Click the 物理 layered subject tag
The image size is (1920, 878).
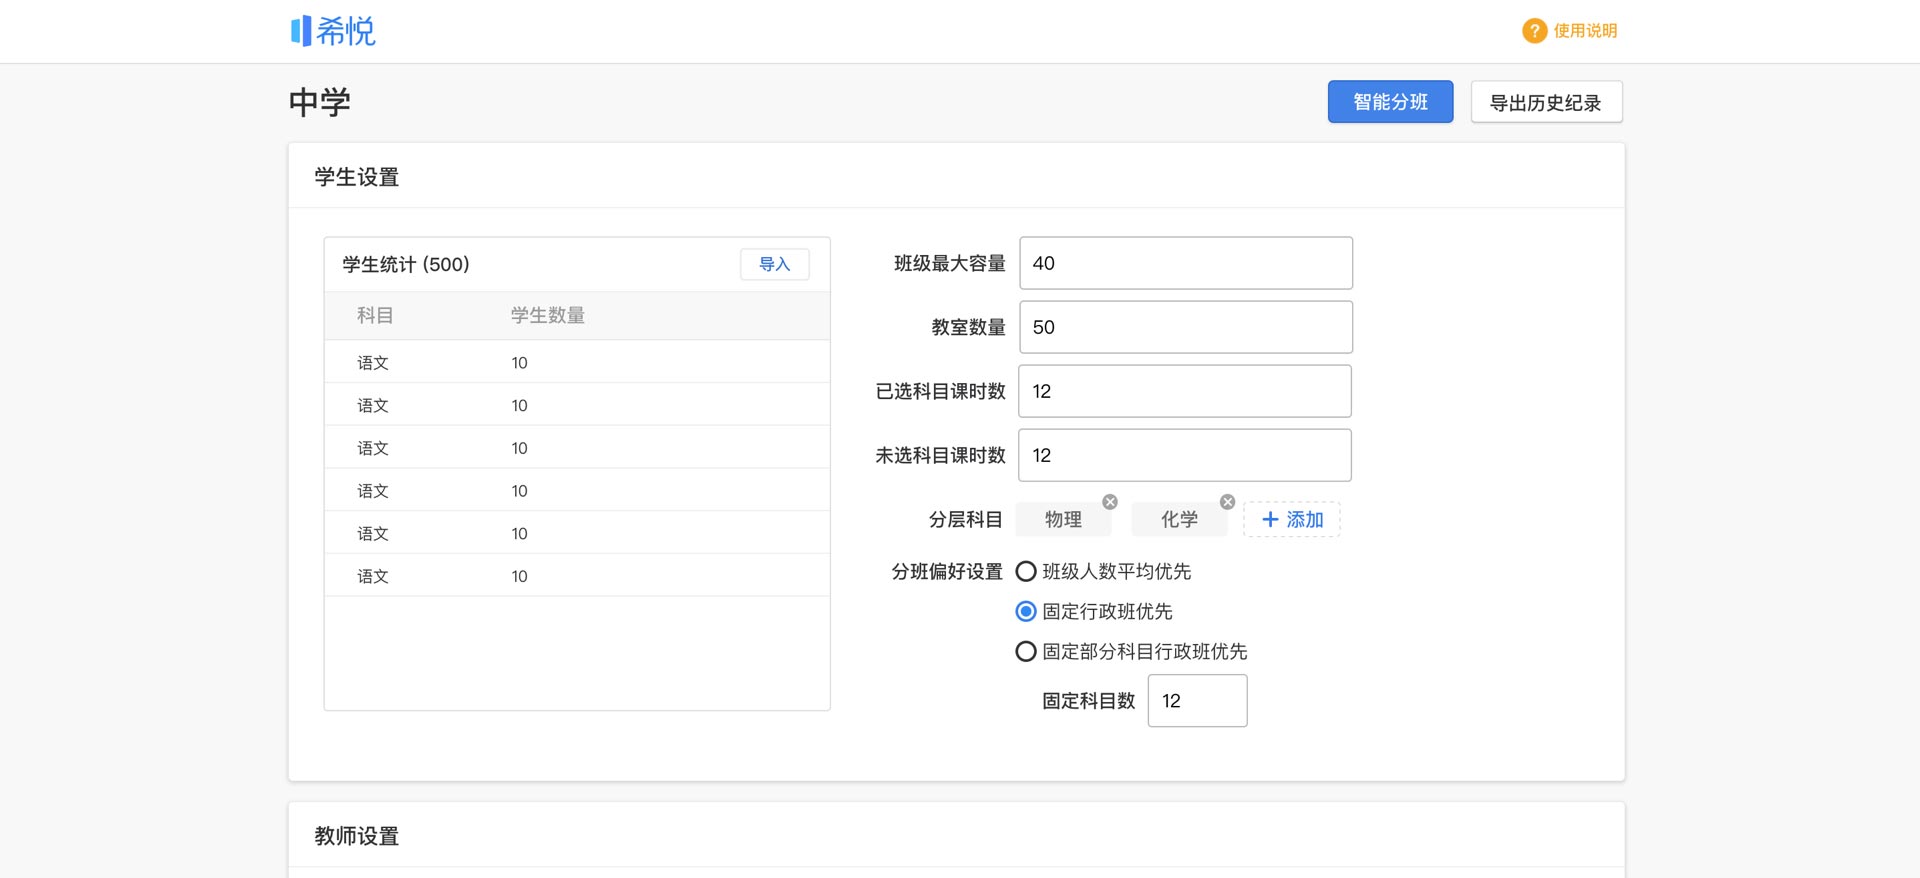(1063, 520)
